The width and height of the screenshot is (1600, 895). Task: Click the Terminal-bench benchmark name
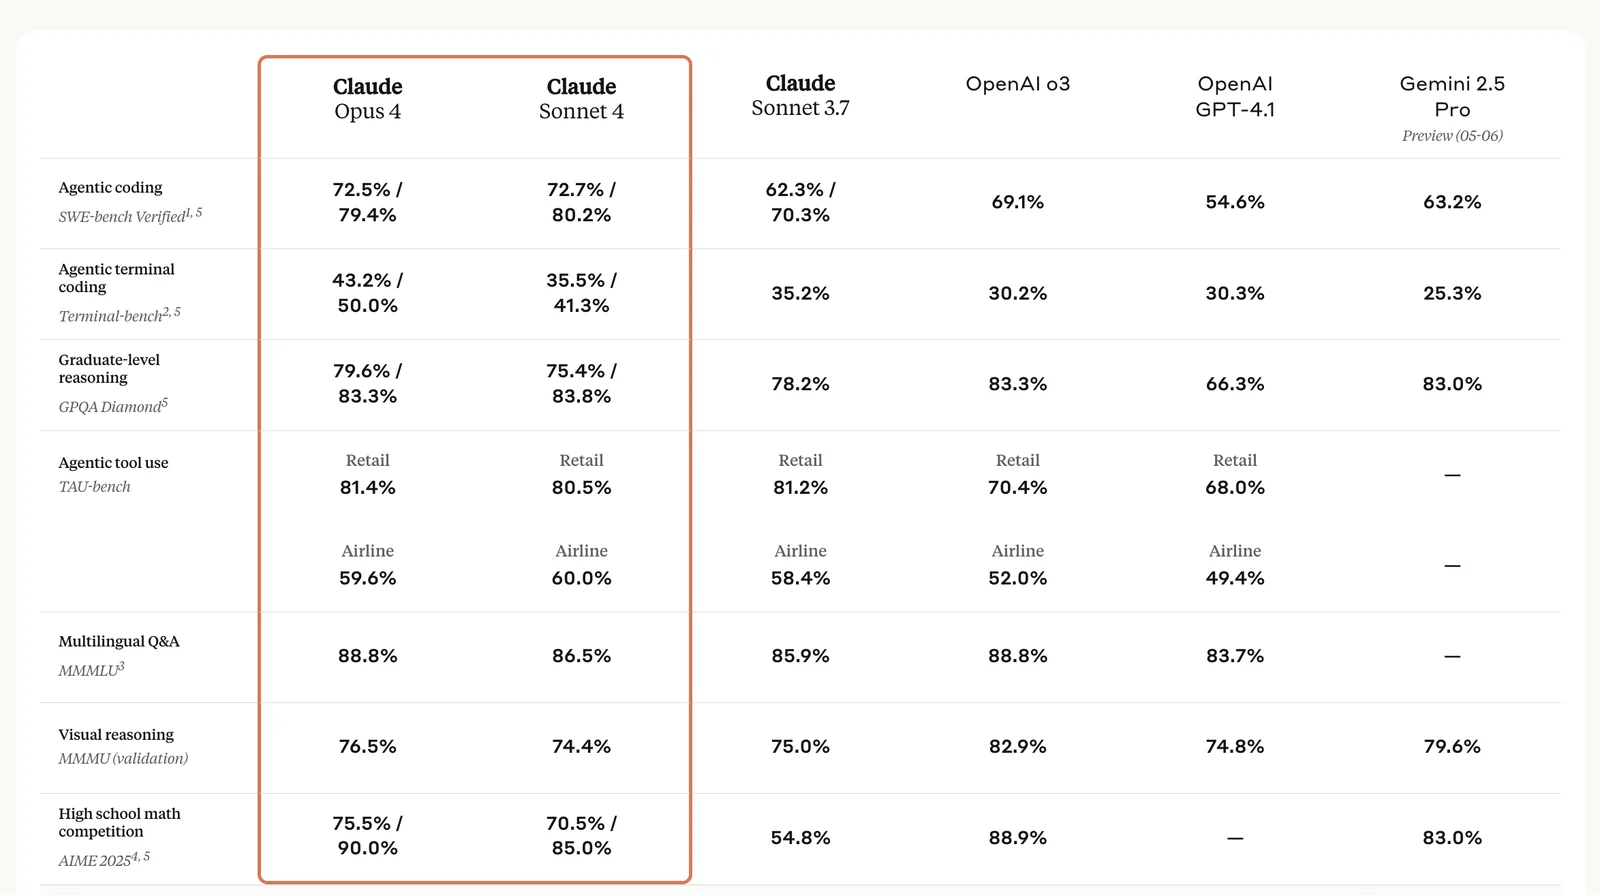pos(111,316)
